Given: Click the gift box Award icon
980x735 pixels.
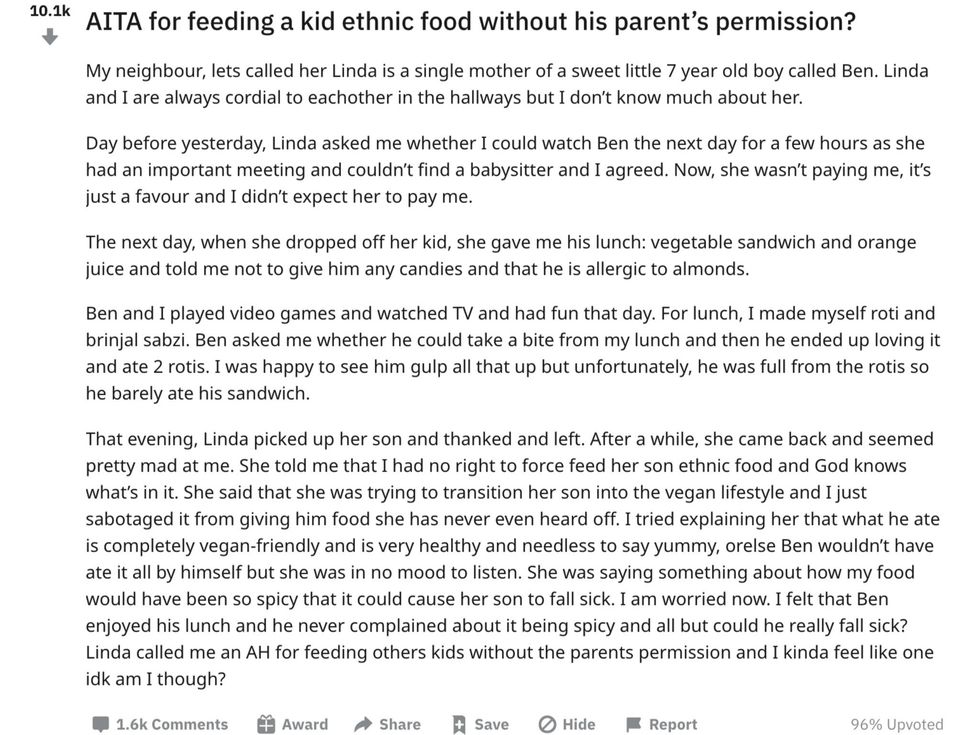Looking at the screenshot, I should point(266,724).
